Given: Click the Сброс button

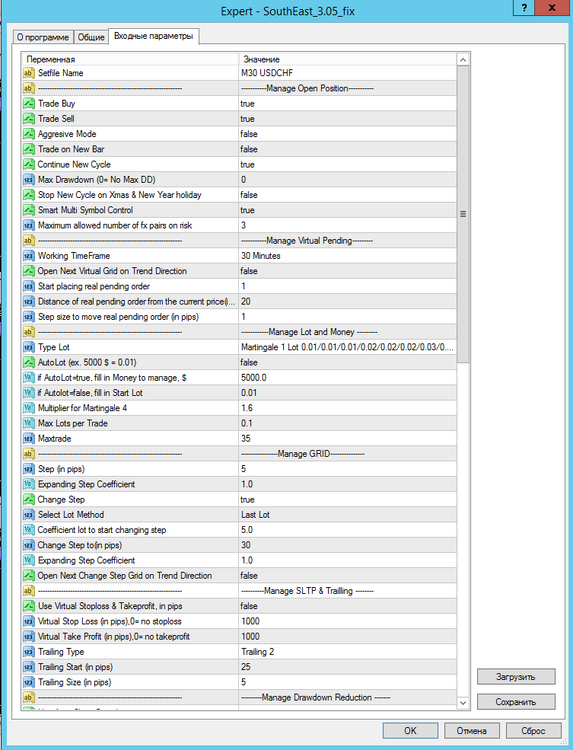Looking at the screenshot, I should [x=533, y=730].
